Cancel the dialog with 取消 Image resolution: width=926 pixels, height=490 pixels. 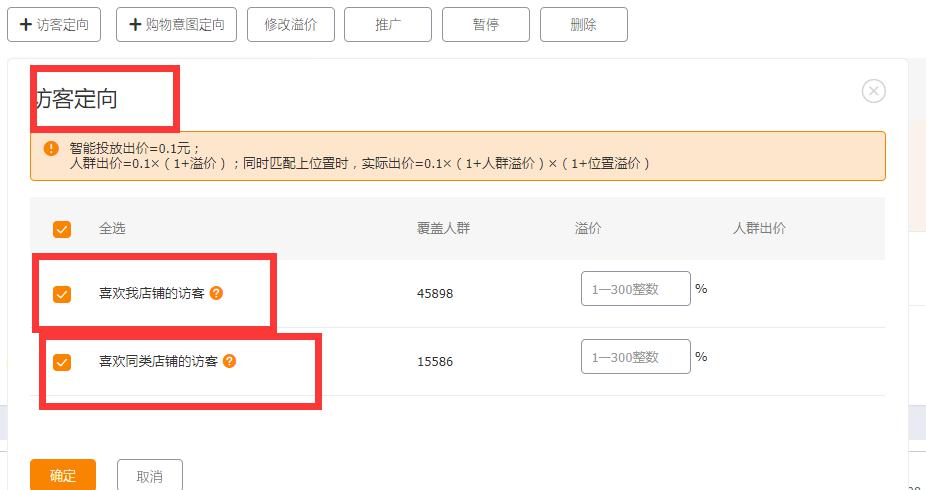pyautogui.click(x=149, y=475)
